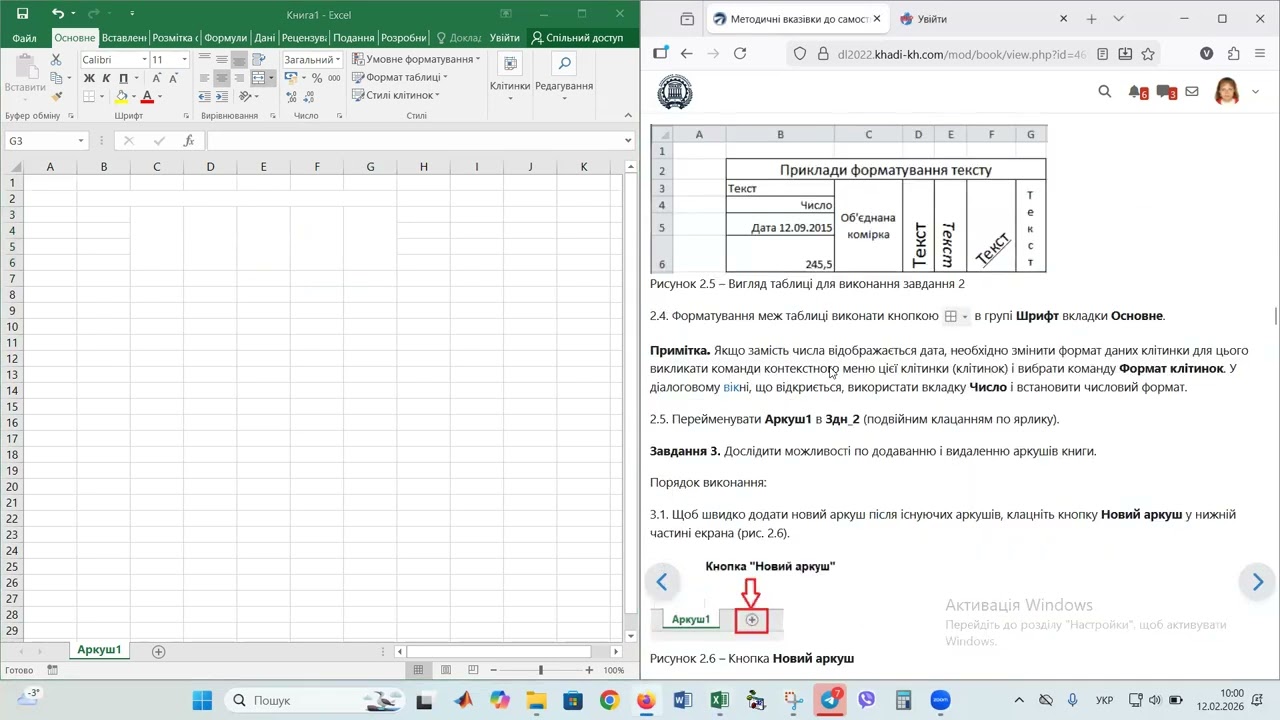The height and width of the screenshot is (720, 1280).
Task: Open the Name Box dropdown arrow
Action: (81, 141)
